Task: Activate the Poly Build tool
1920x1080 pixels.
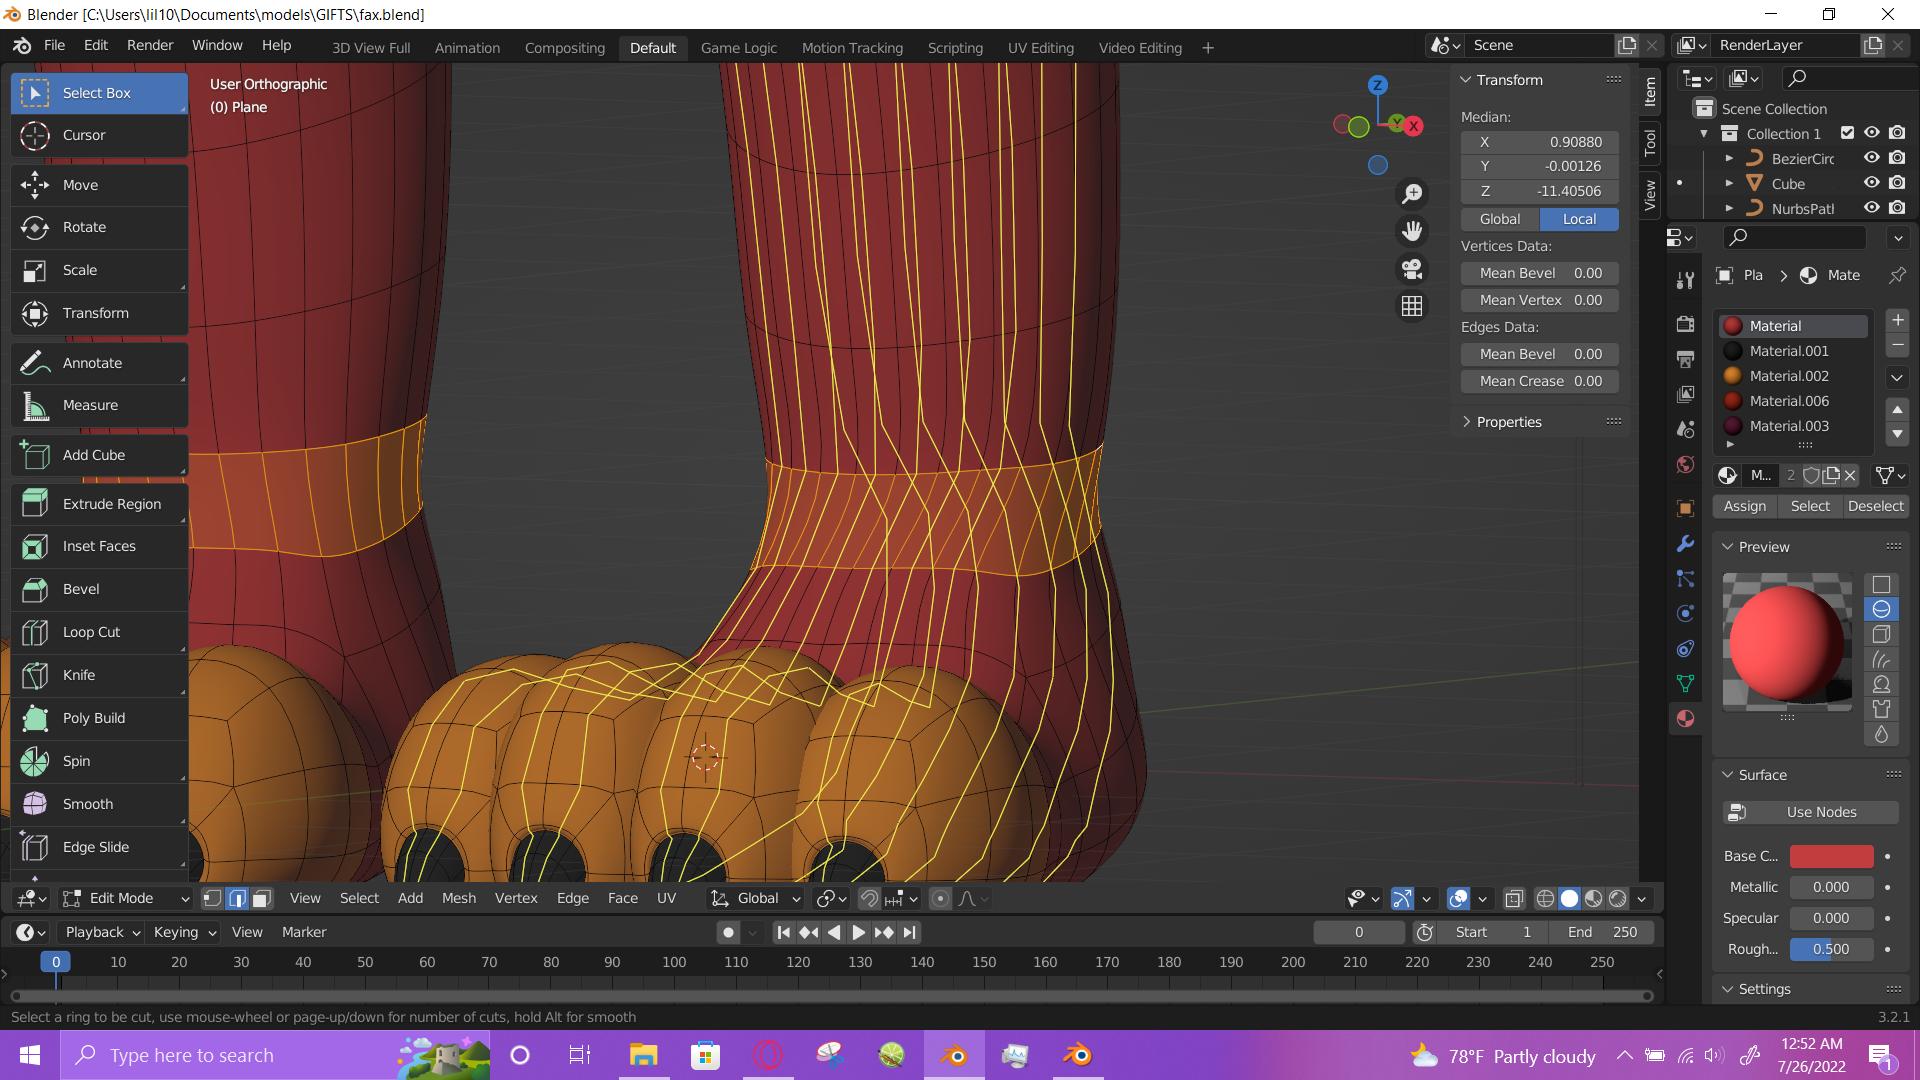Action: 94,718
